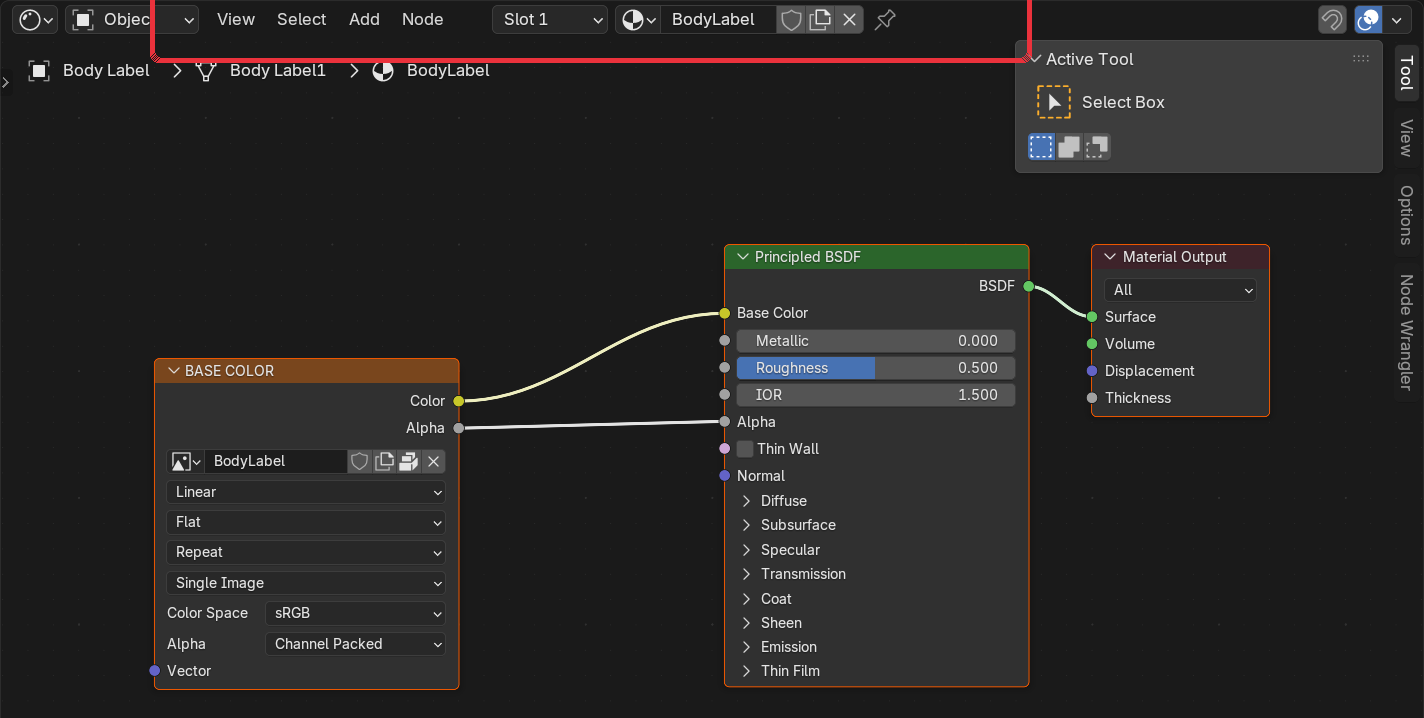The image size is (1424, 718).
Task: Open the overlays options dropdown arrow
Action: [1395, 19]
